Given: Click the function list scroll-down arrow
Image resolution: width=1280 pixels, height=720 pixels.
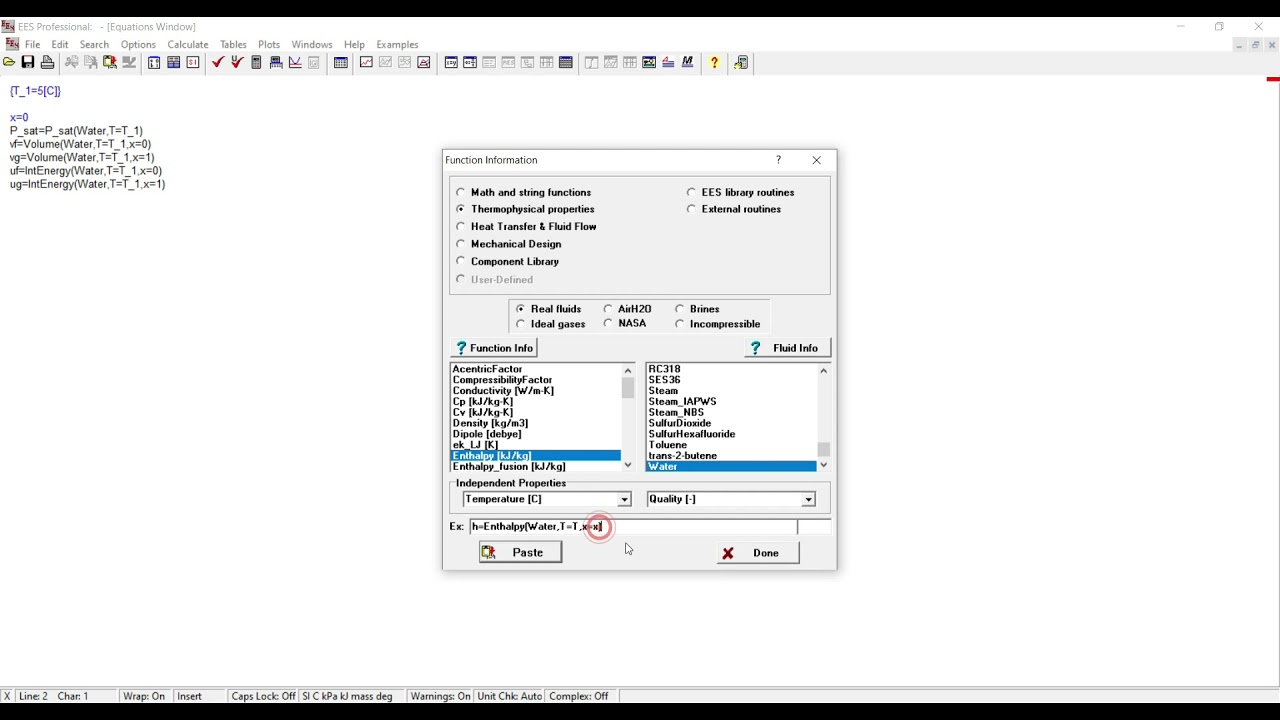Looking at the screenshot, I should [628, 465].
